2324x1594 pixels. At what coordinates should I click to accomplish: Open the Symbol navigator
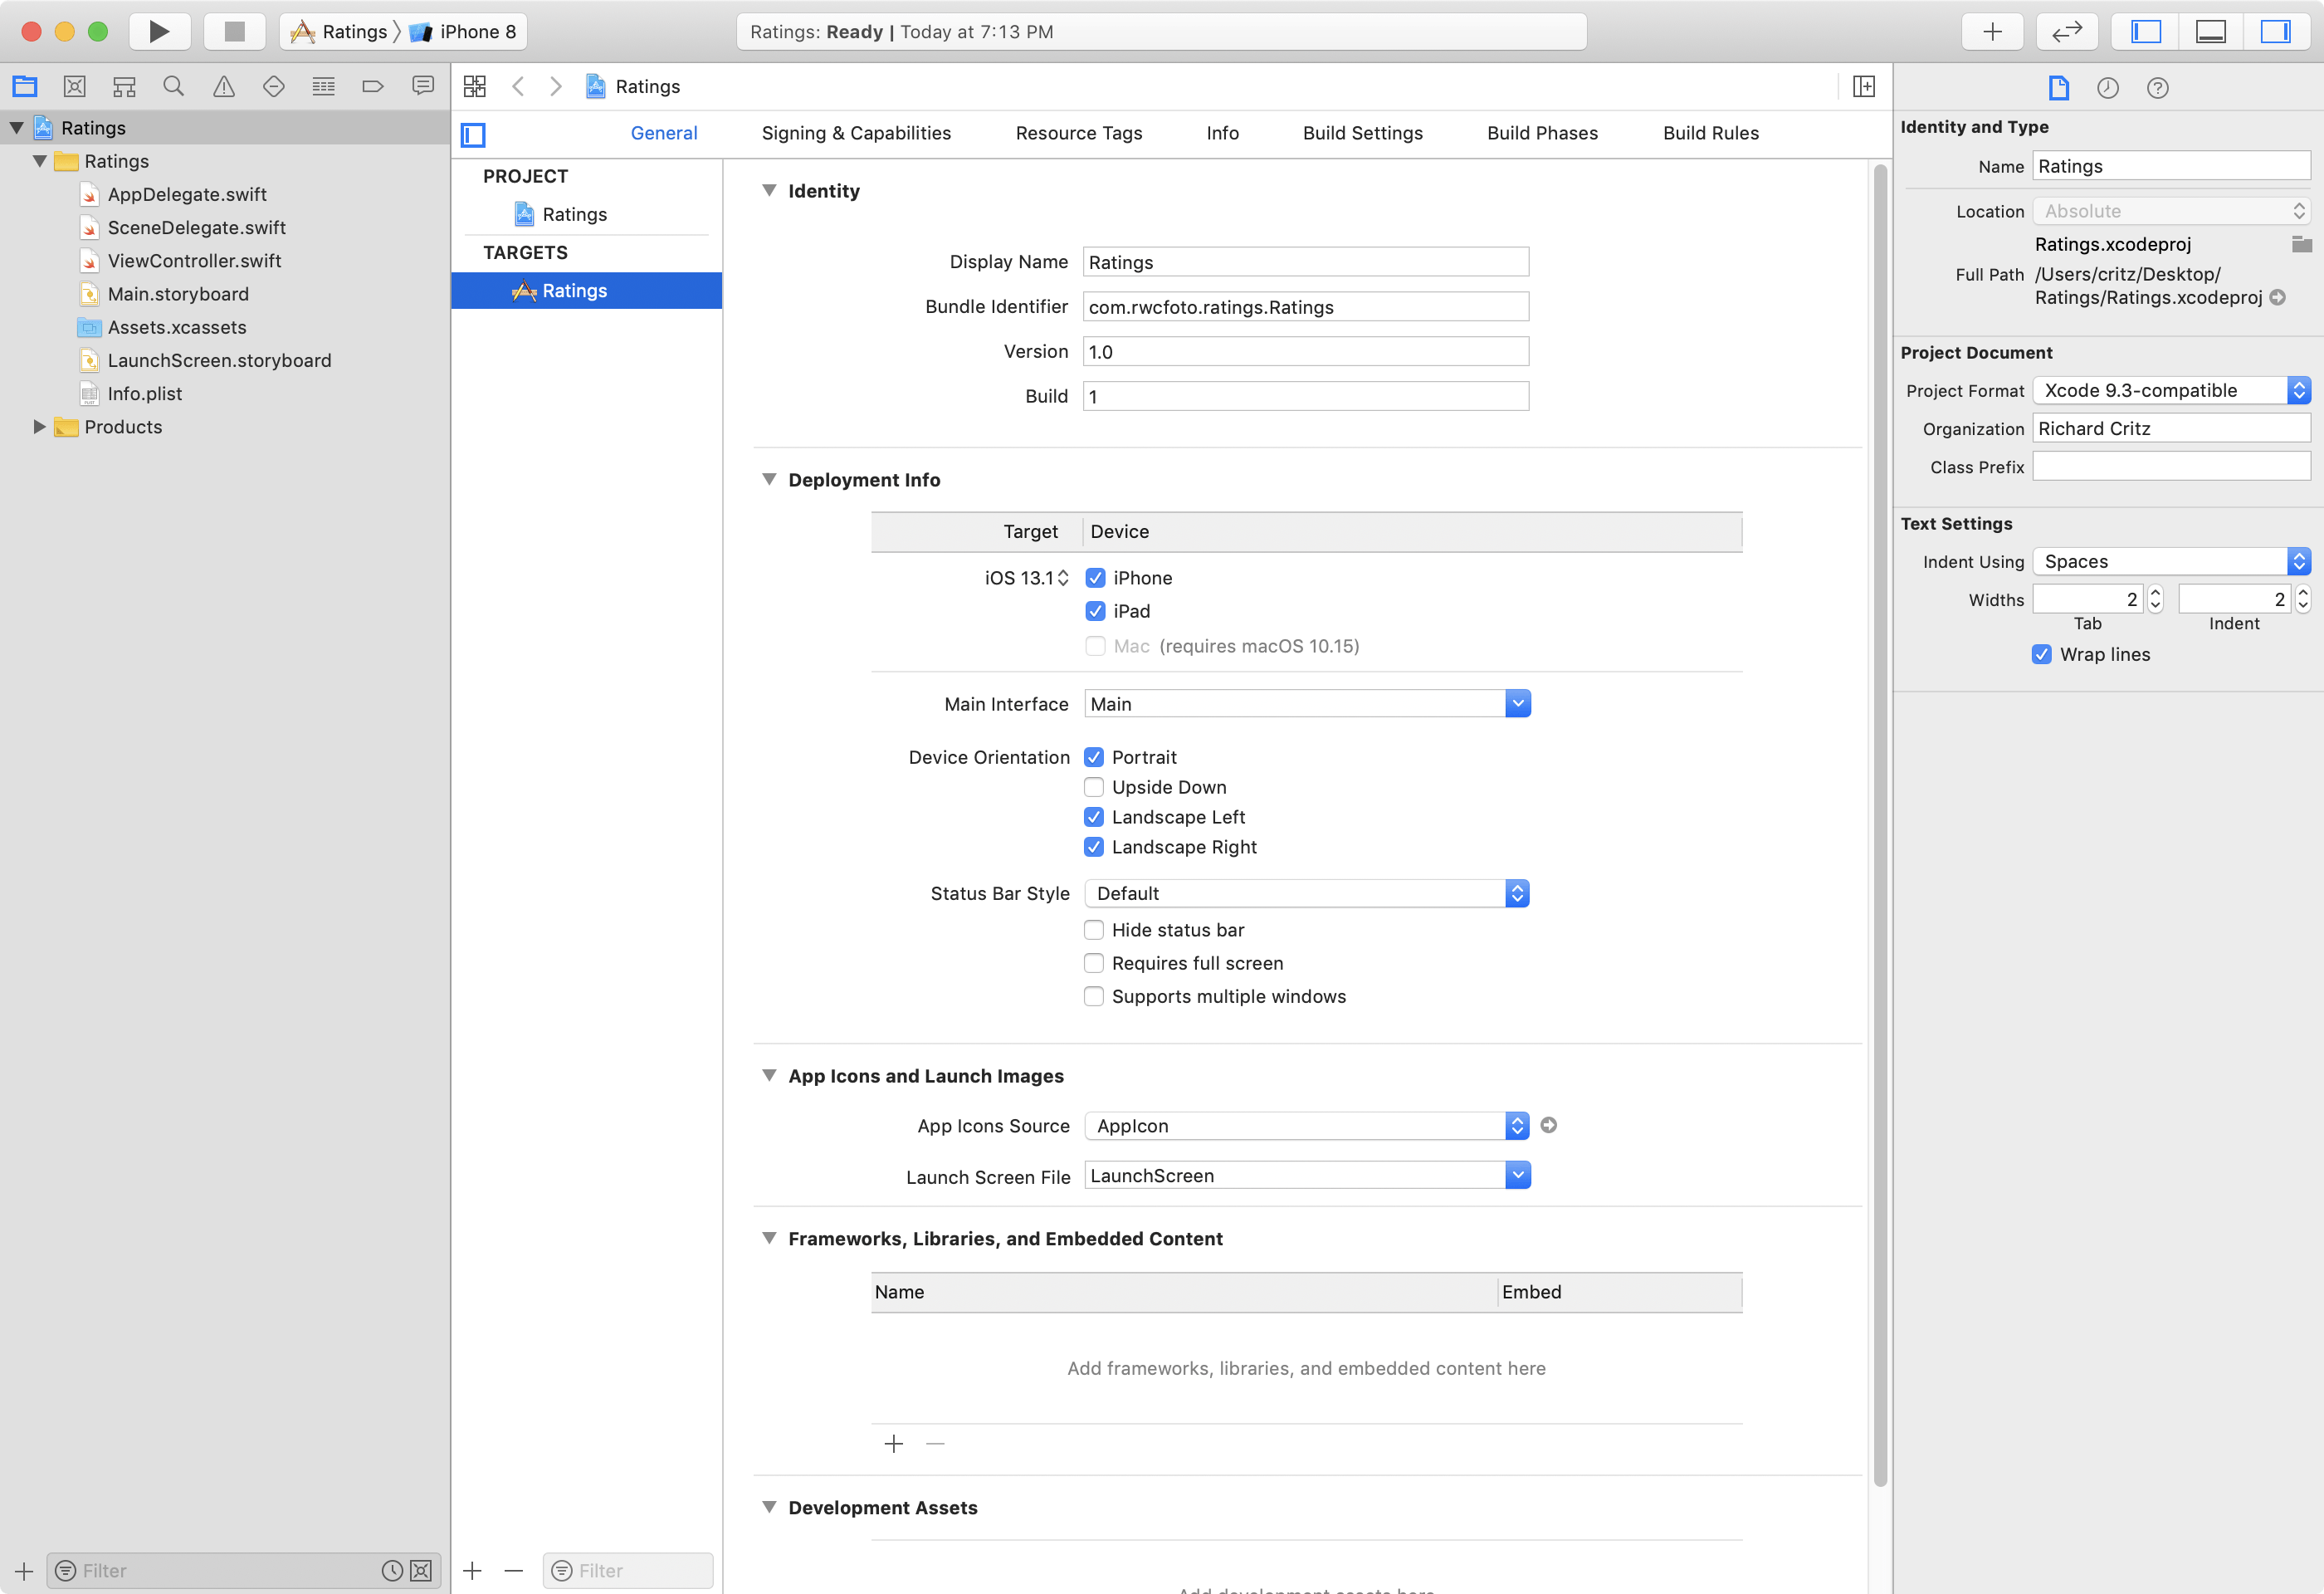pyautogui.click(x=124, y=86)
